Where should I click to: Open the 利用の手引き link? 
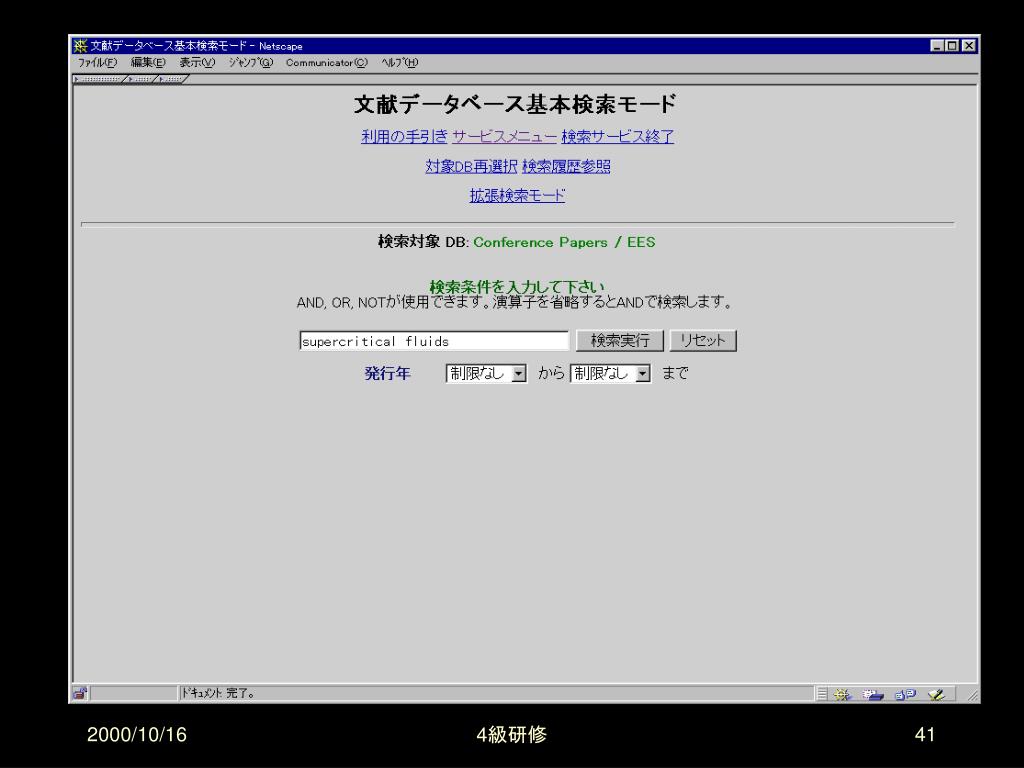[404, 136]
